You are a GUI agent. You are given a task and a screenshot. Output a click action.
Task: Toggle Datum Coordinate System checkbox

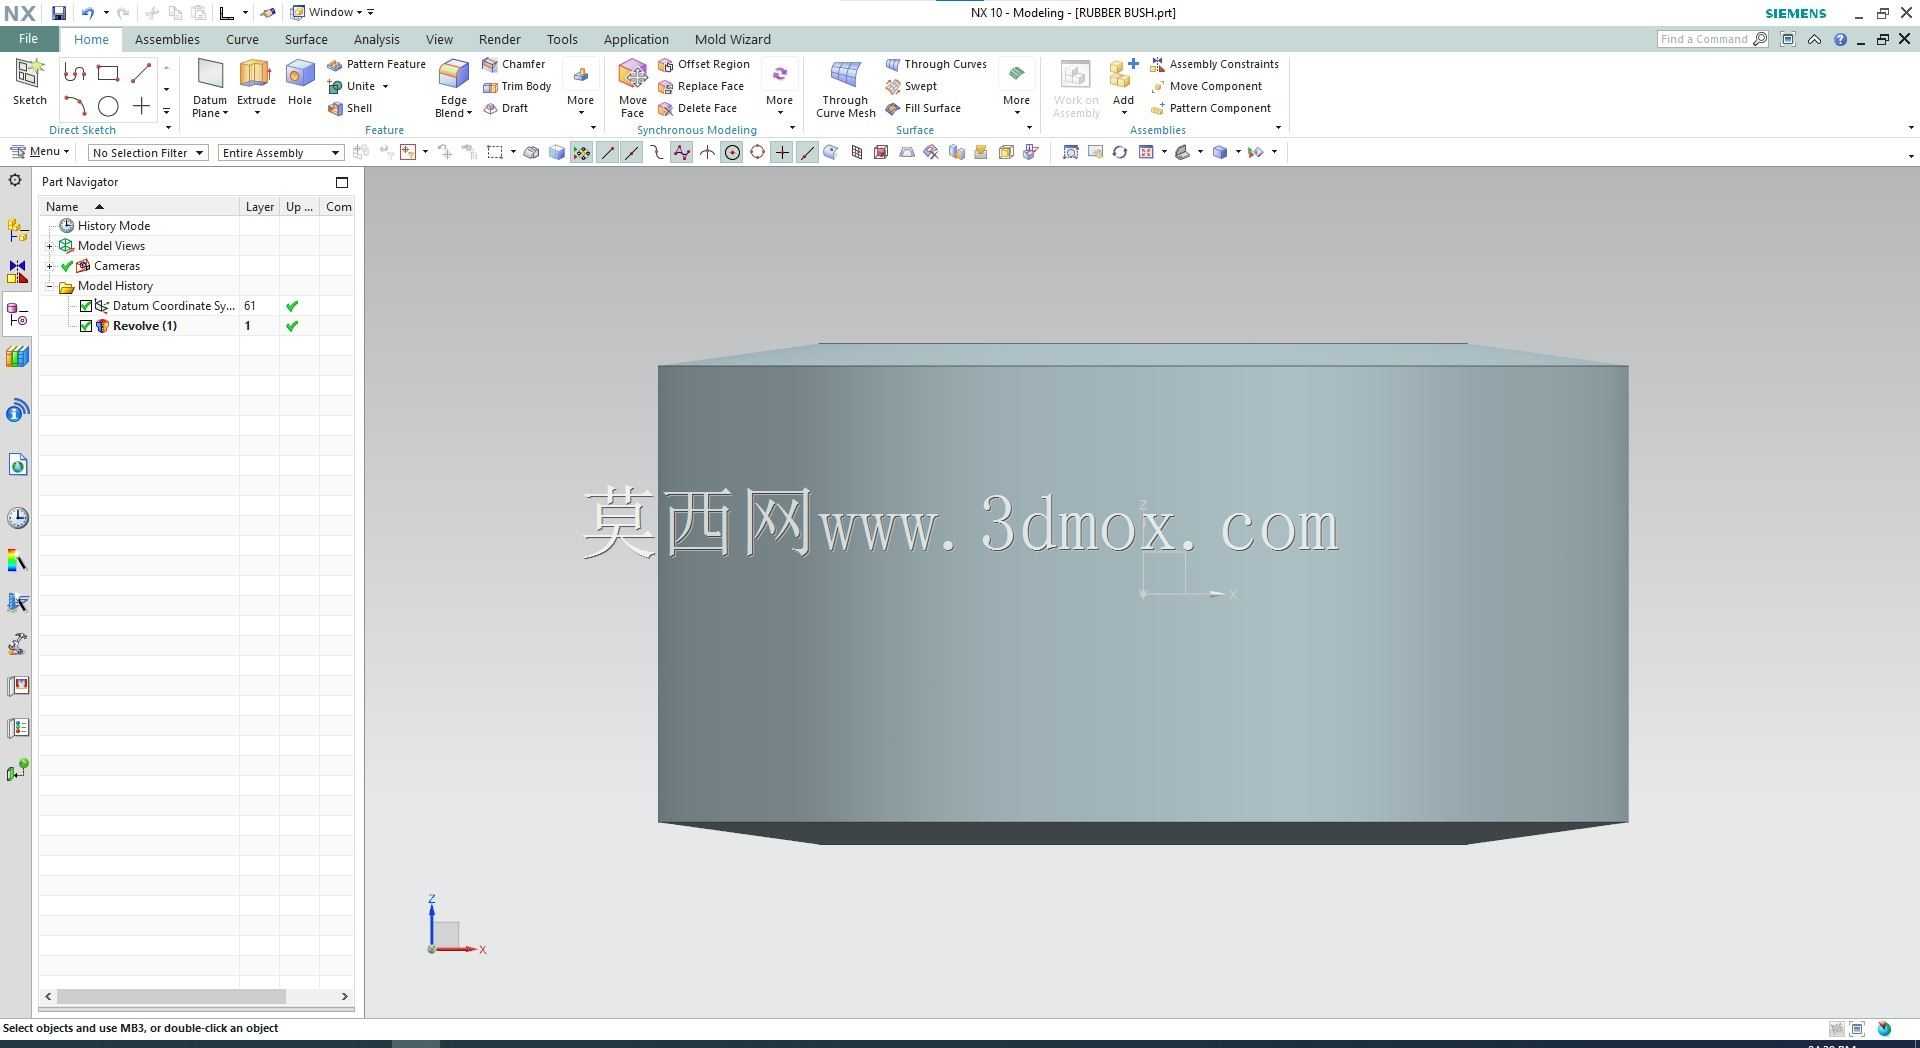[86, 306]
